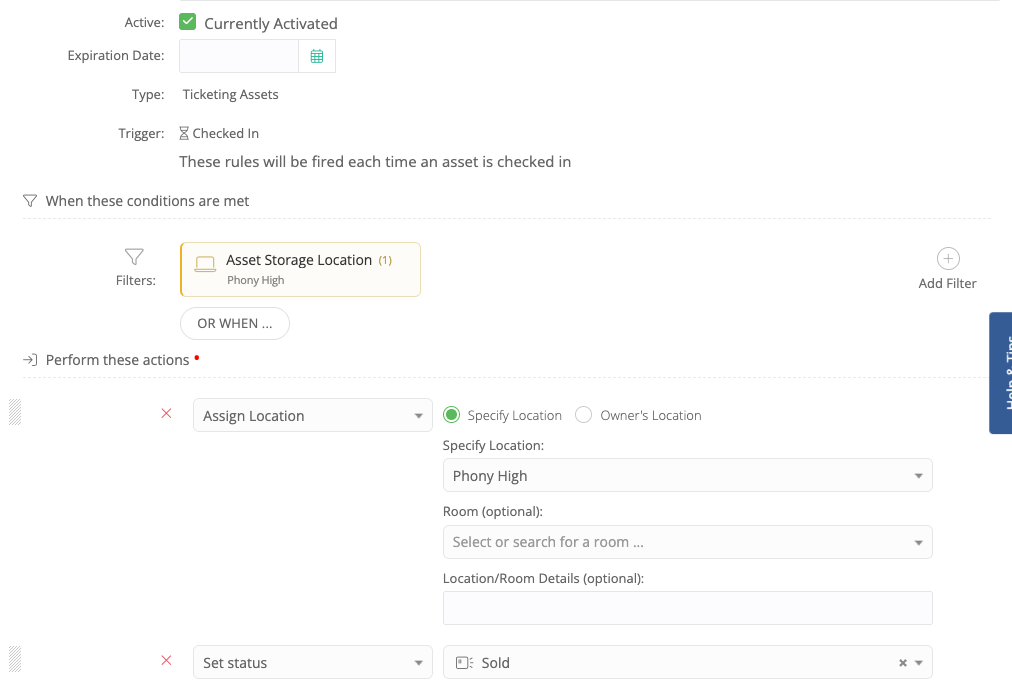Uncheck the Currently Activated checkbox
This screenshot has width=1012, height=694.
187,22
